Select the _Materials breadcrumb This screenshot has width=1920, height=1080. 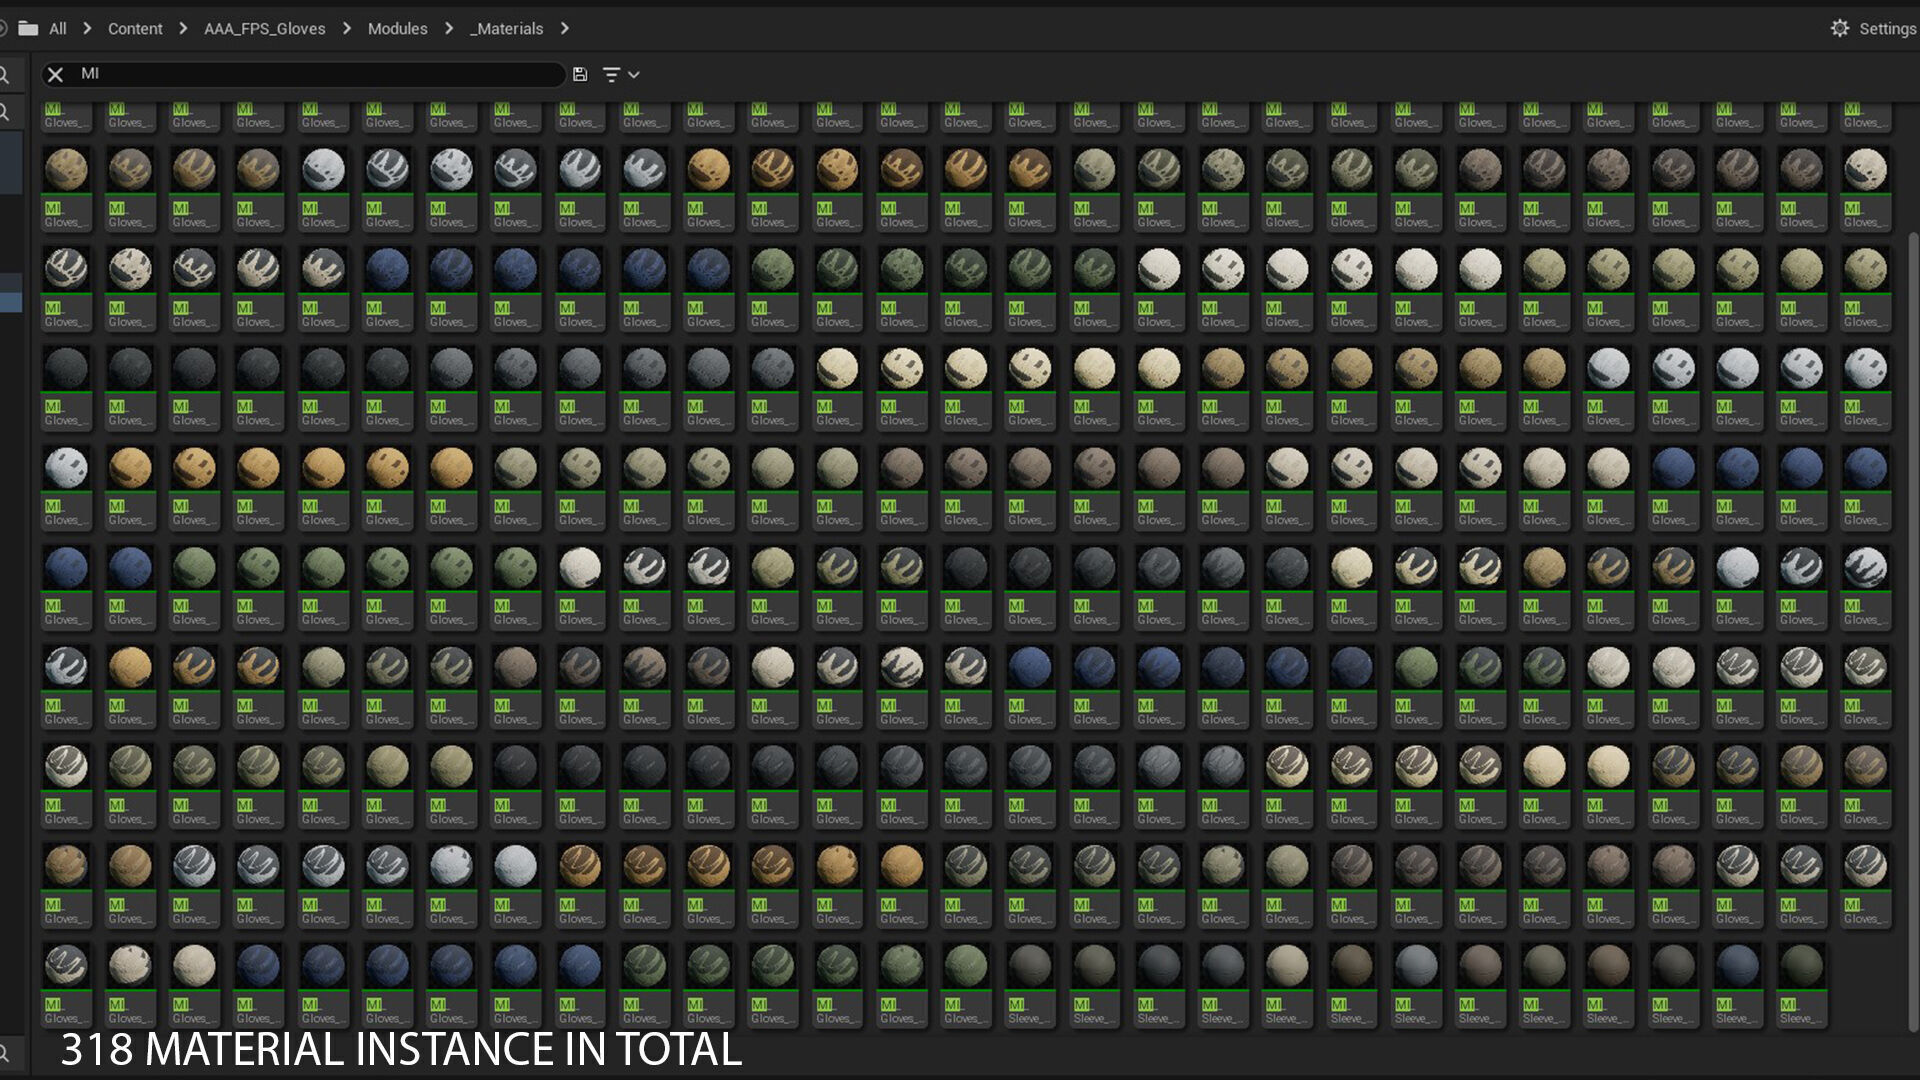pyautogui.click(x=507, y=29)
